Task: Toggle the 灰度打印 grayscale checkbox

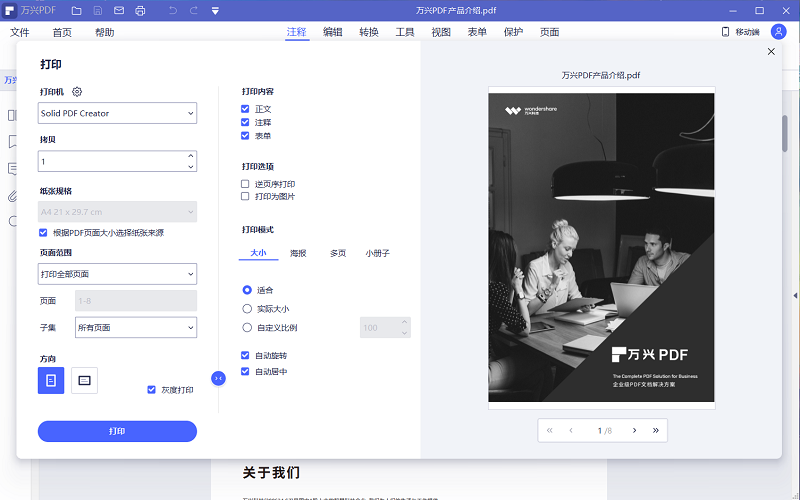Action: tap(152, 390)
